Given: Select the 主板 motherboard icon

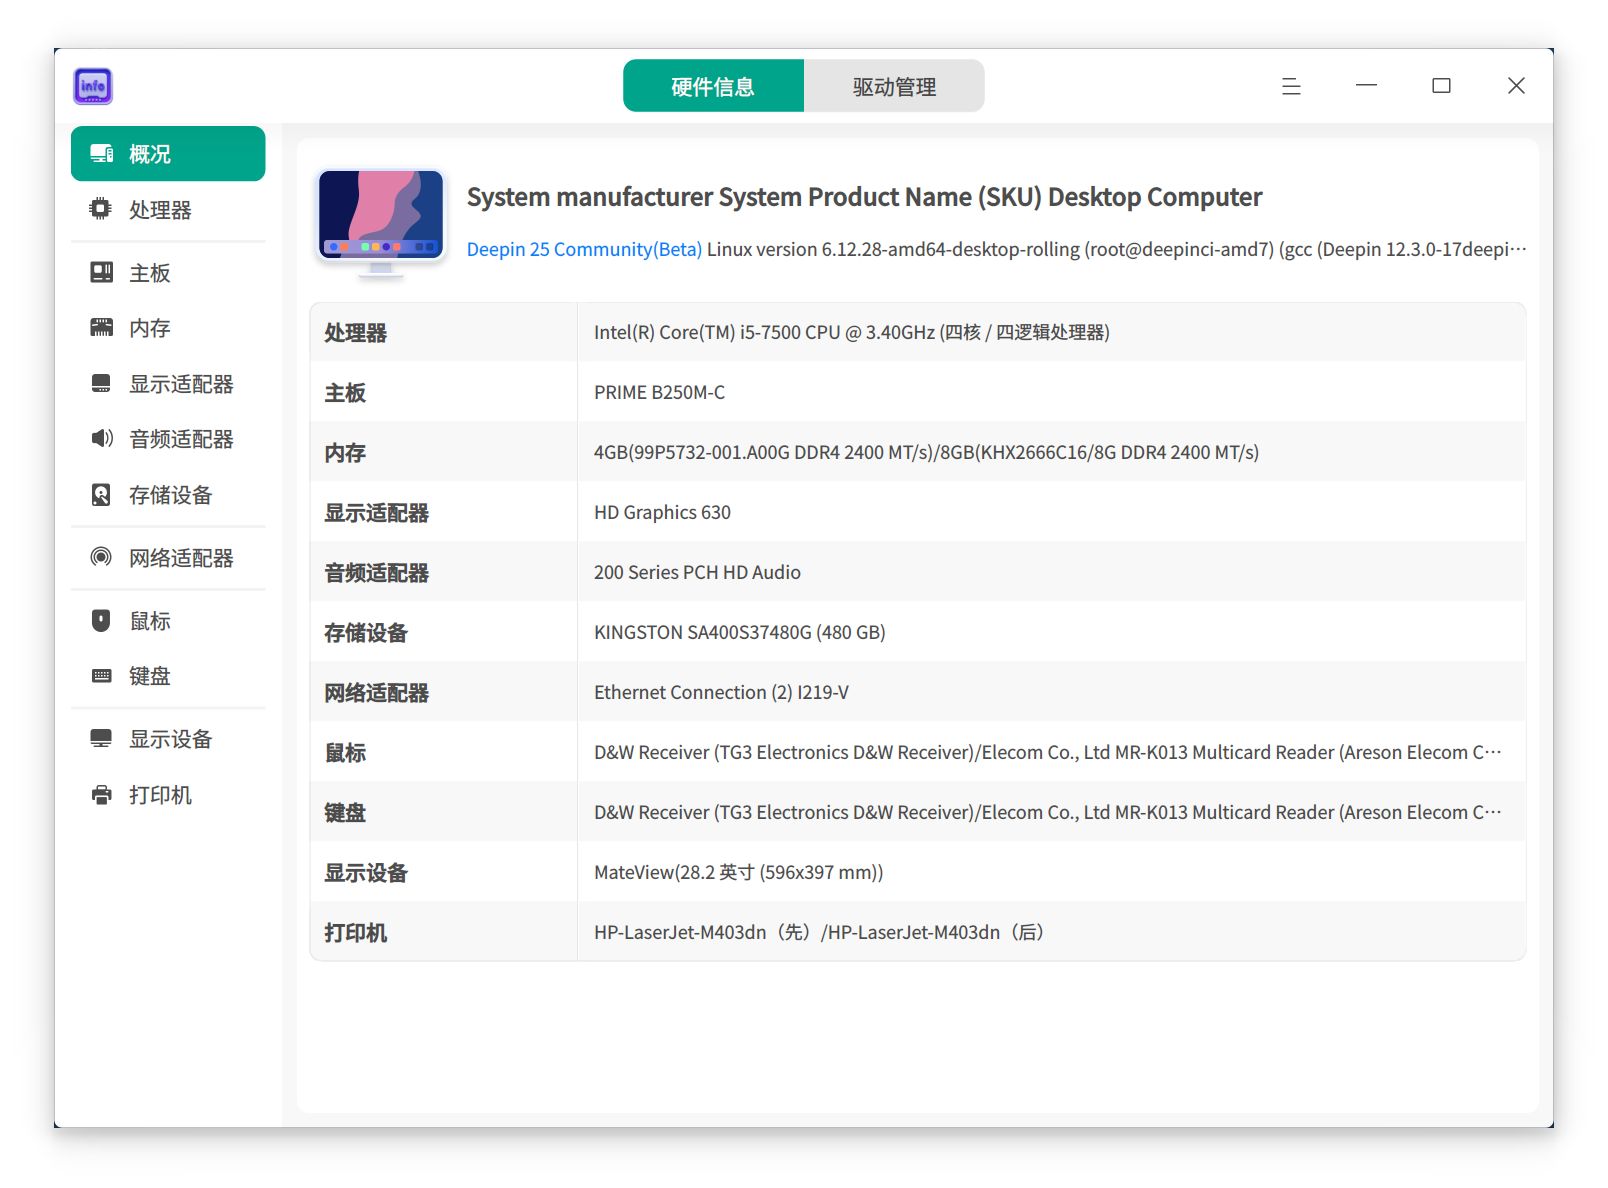Looking at the screenshot, I should (x=101, y=272).
